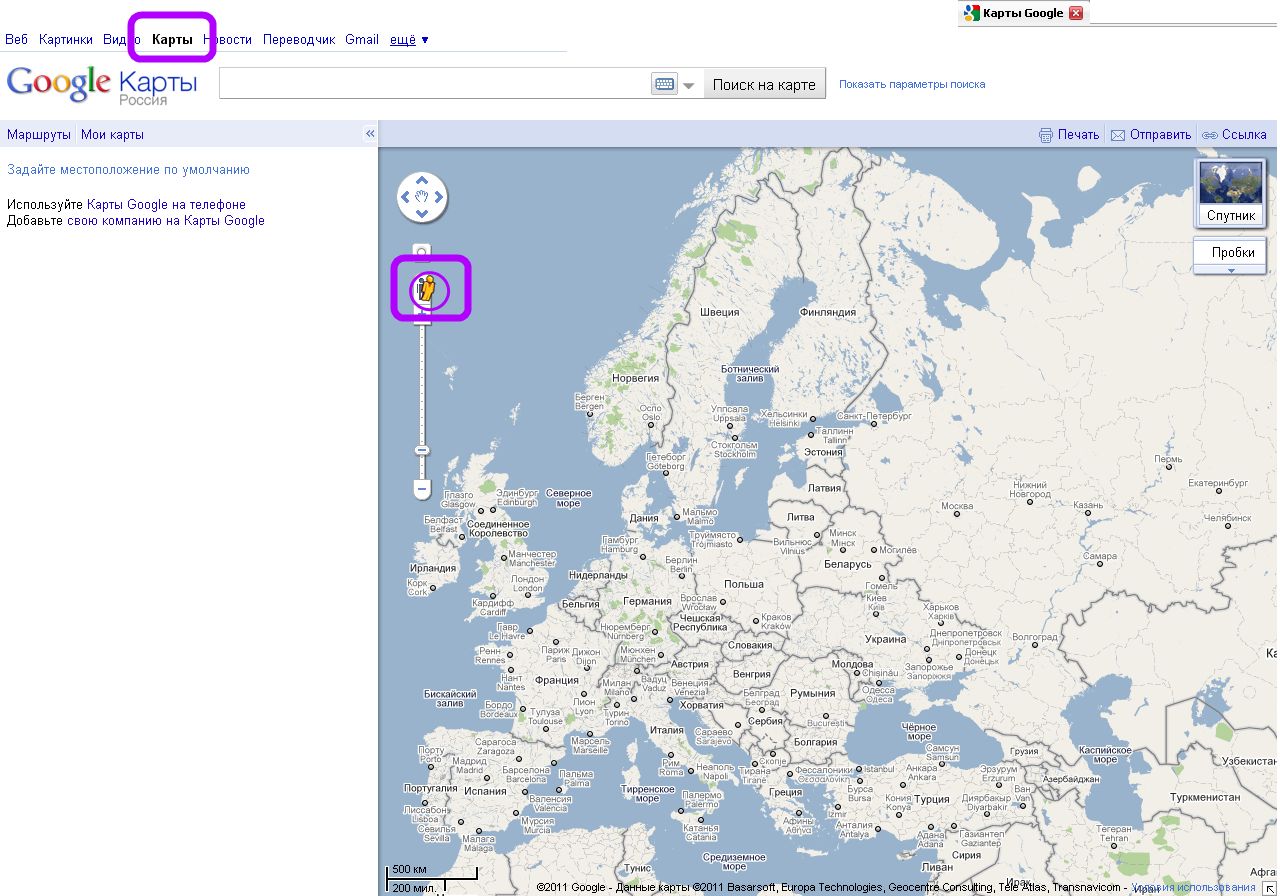The height and width of the screenshot is (896, 1280).
Task: Click the hand icon in the pan control
Action: coord(422,197)
